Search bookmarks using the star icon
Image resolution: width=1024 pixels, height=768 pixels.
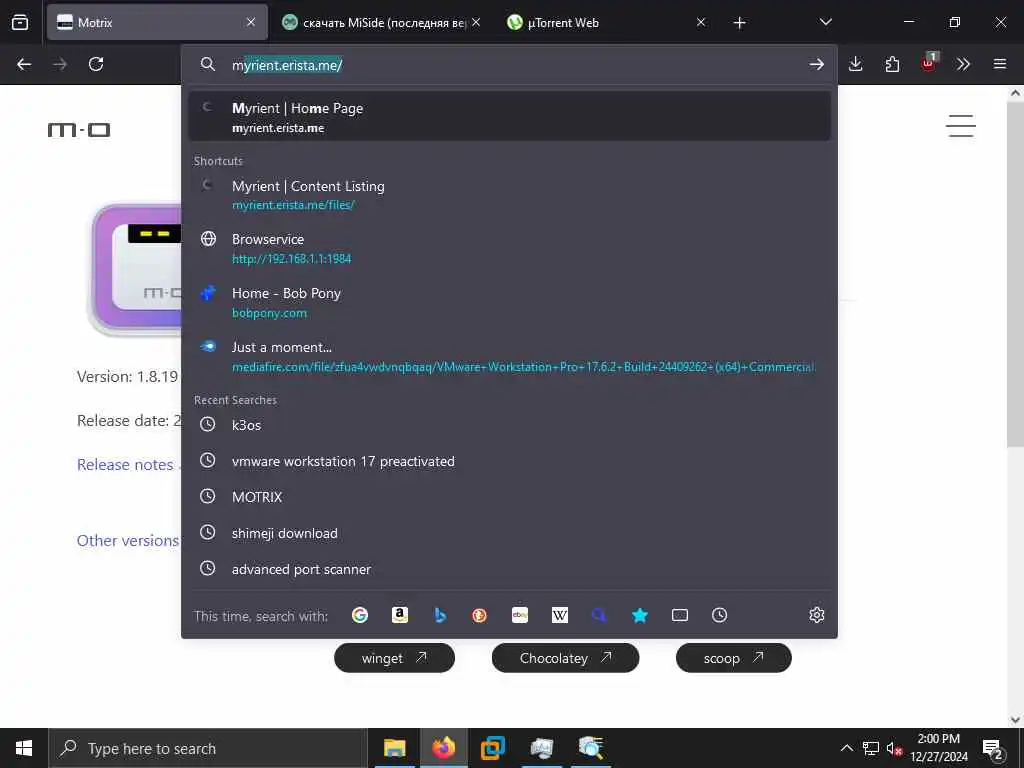pyautogui.click(x=640, y=615)
